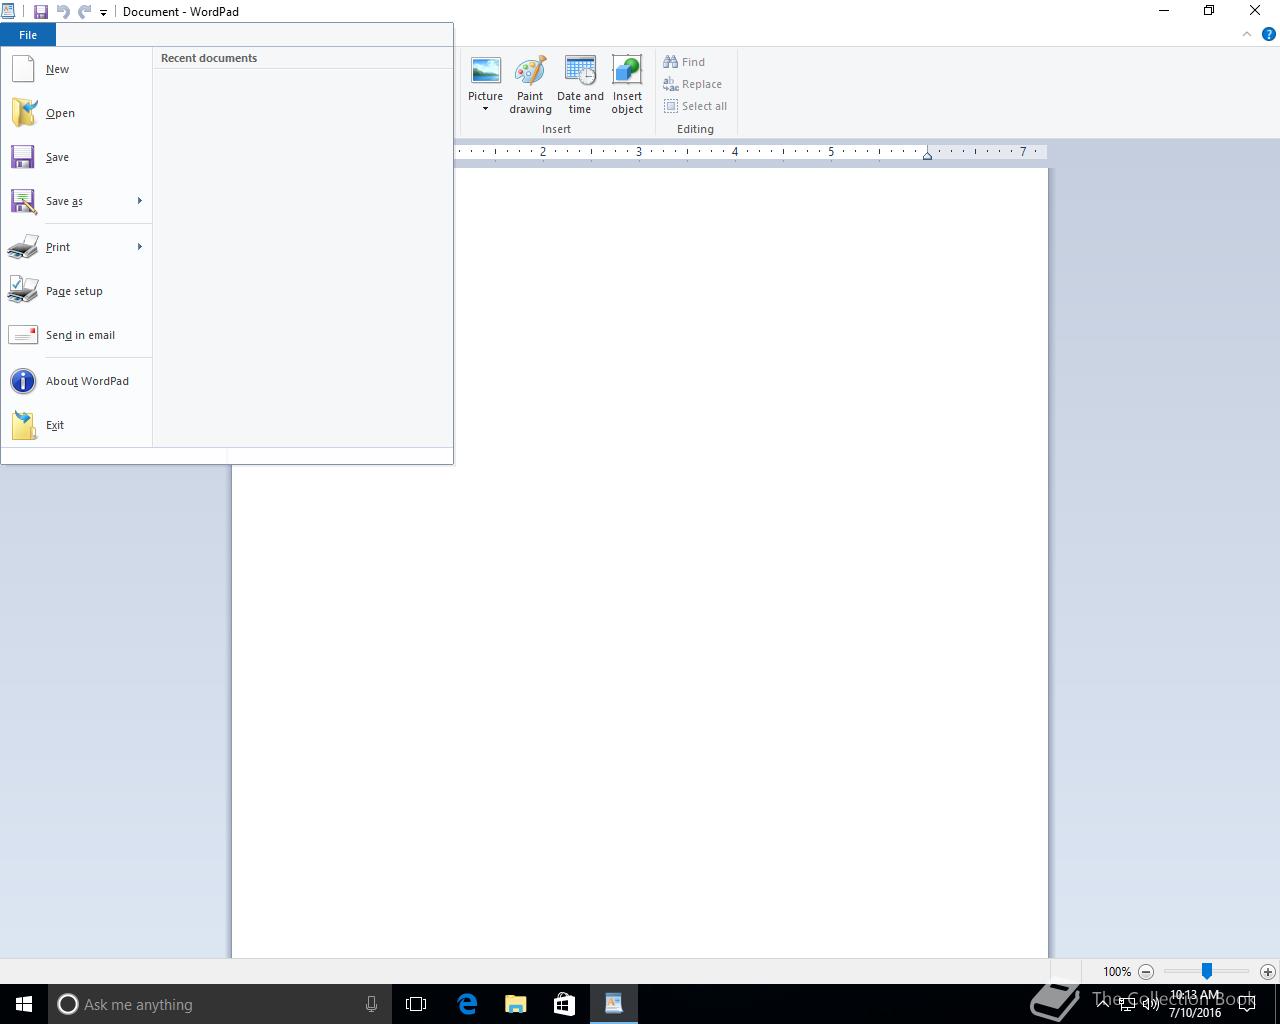The height and width of the screenshot is (1024, 1280).
Task: Click the 100% zoom level text
Action: [x=1117, y=971]
